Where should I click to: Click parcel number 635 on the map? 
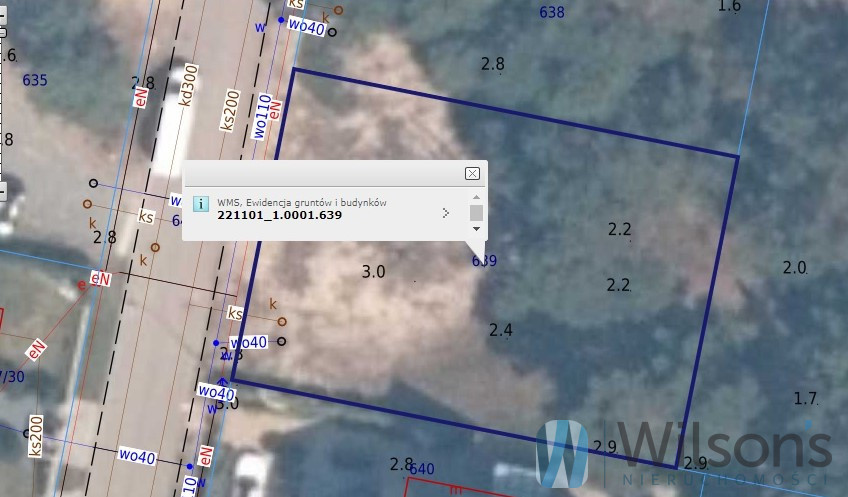coord(35,80)
